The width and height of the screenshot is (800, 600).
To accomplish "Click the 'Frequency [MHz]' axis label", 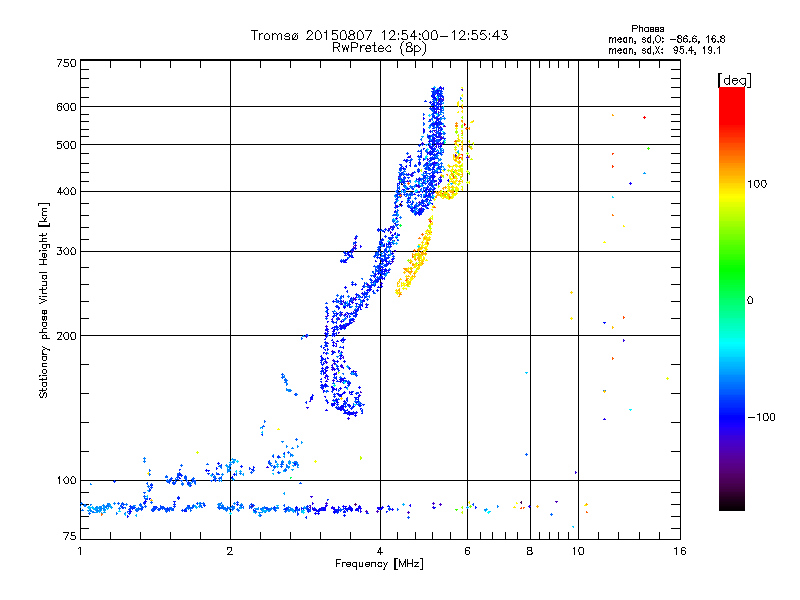I will (x=379, y=564).
